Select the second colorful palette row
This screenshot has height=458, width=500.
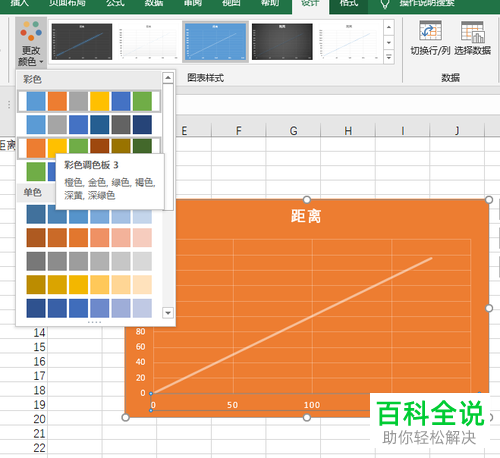89,124
